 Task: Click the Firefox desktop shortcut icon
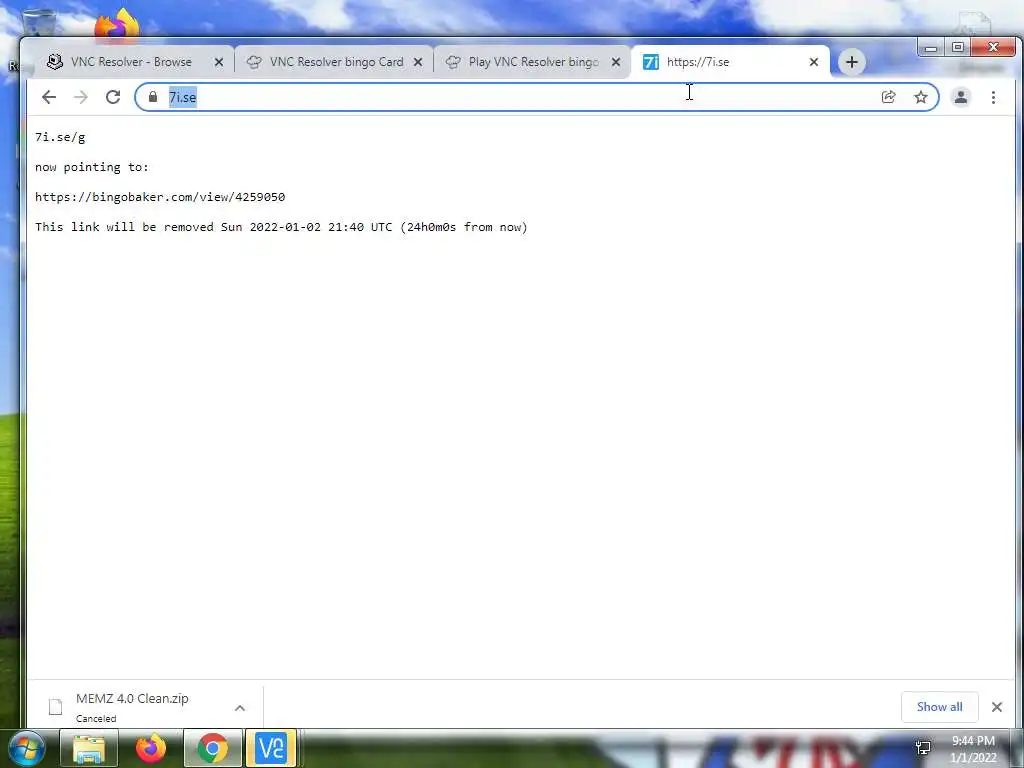tap(117, 24)
